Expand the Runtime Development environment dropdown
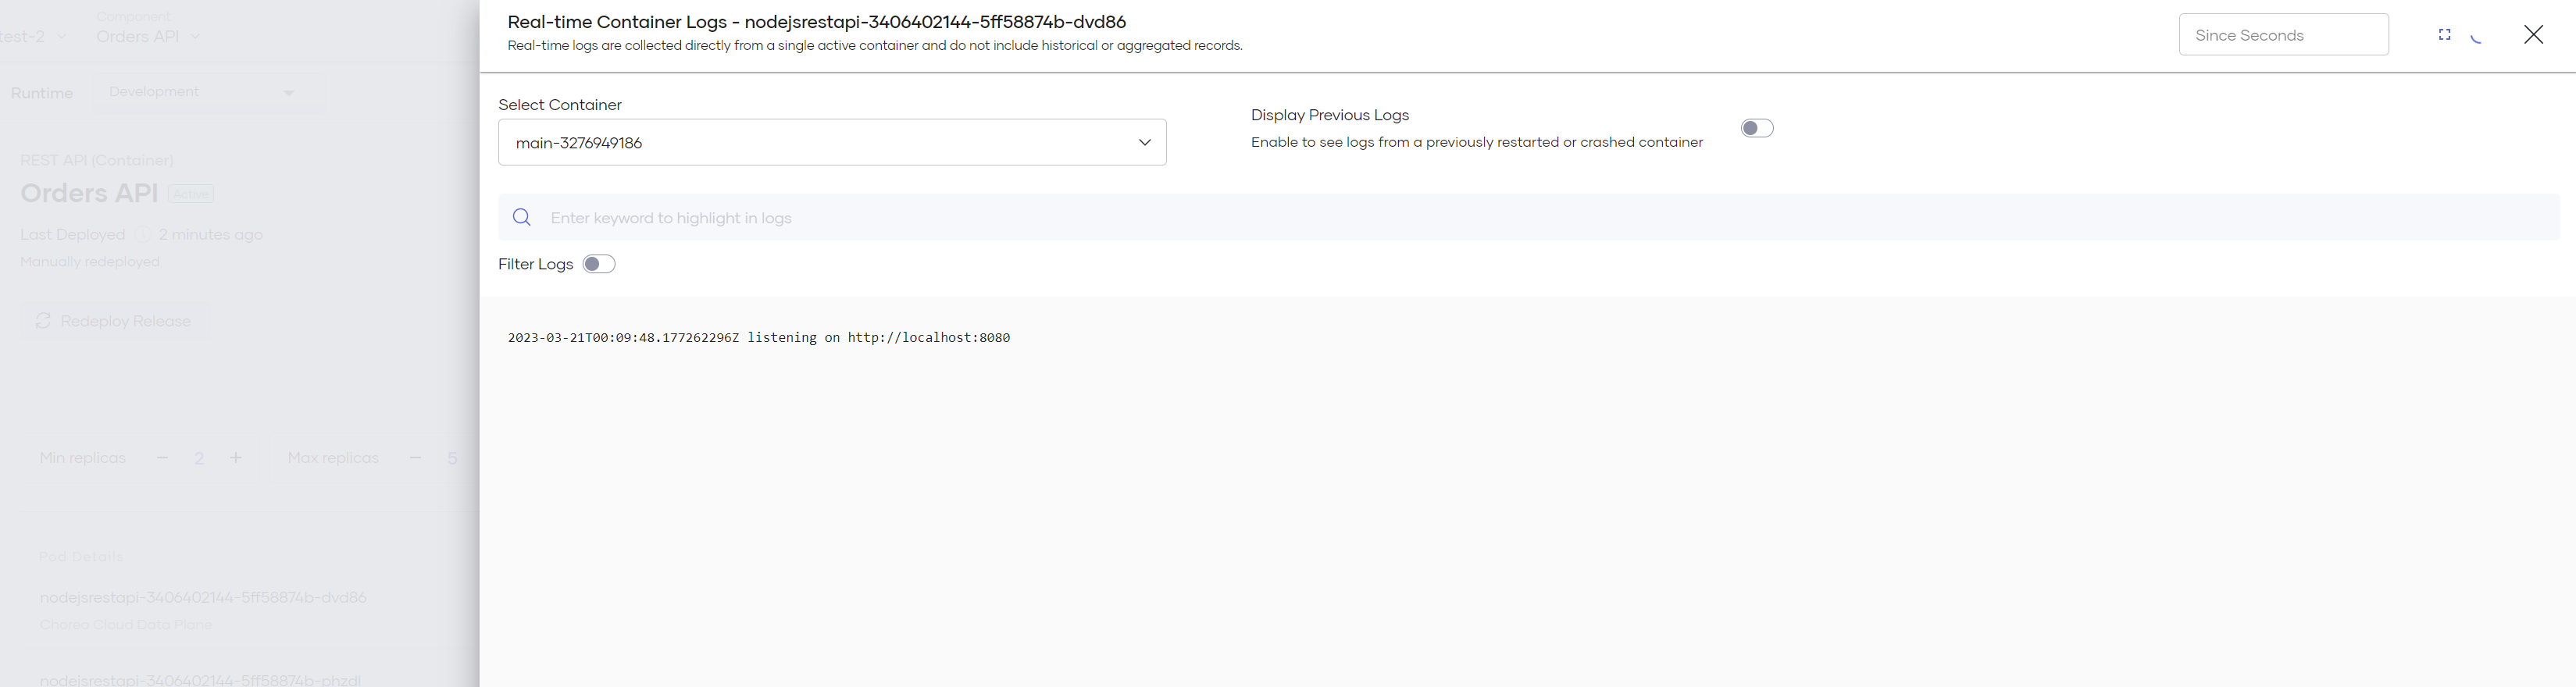This screenshot has height=687, width=2576. coord(203,92)
